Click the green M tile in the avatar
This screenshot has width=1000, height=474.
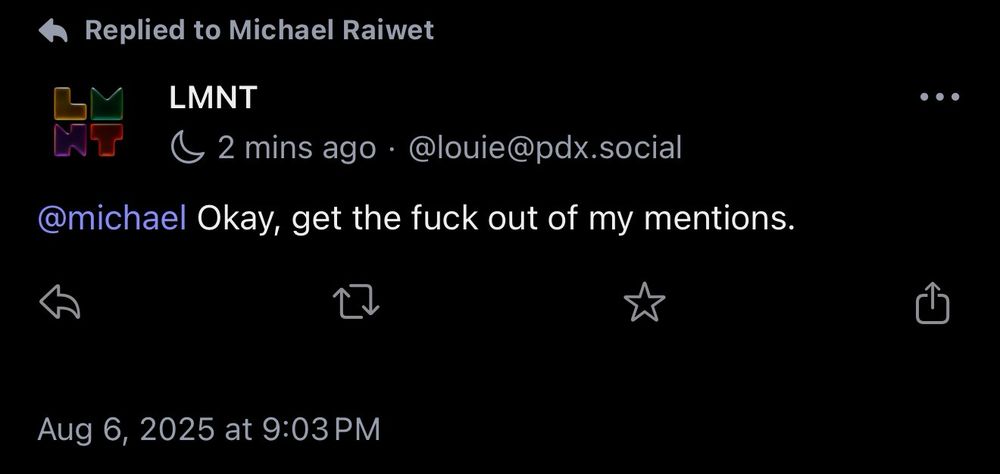click(x=107, y=104)
